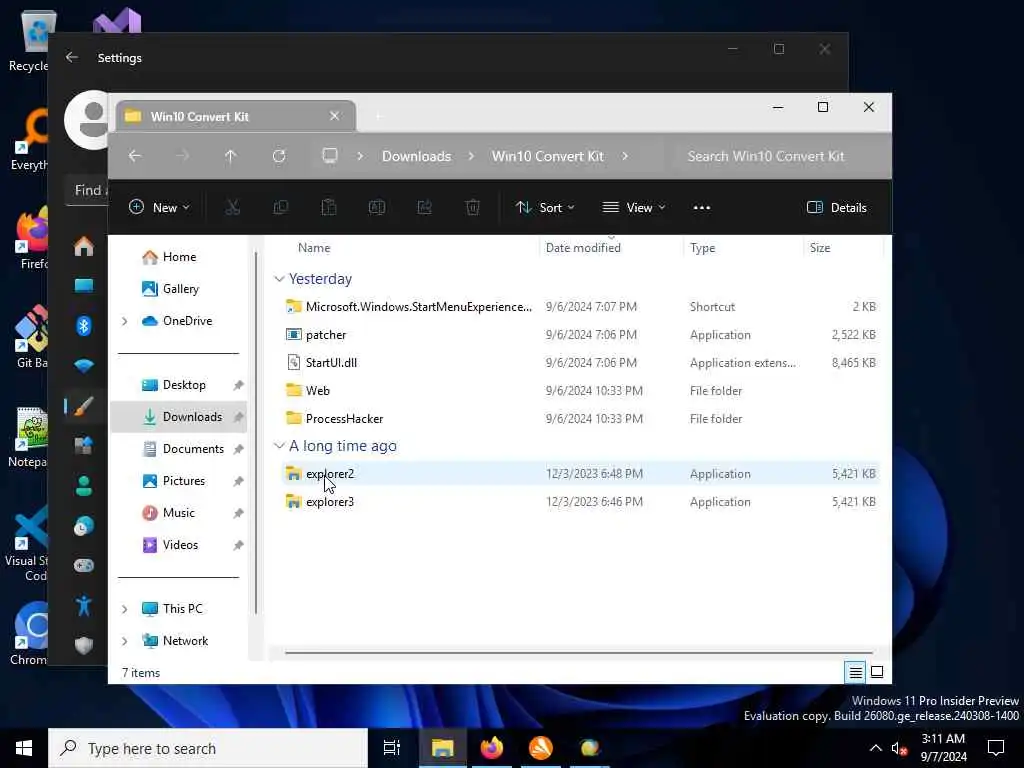
Task: Click the horizontal scrollbar in file list
Action: [579, 652]
